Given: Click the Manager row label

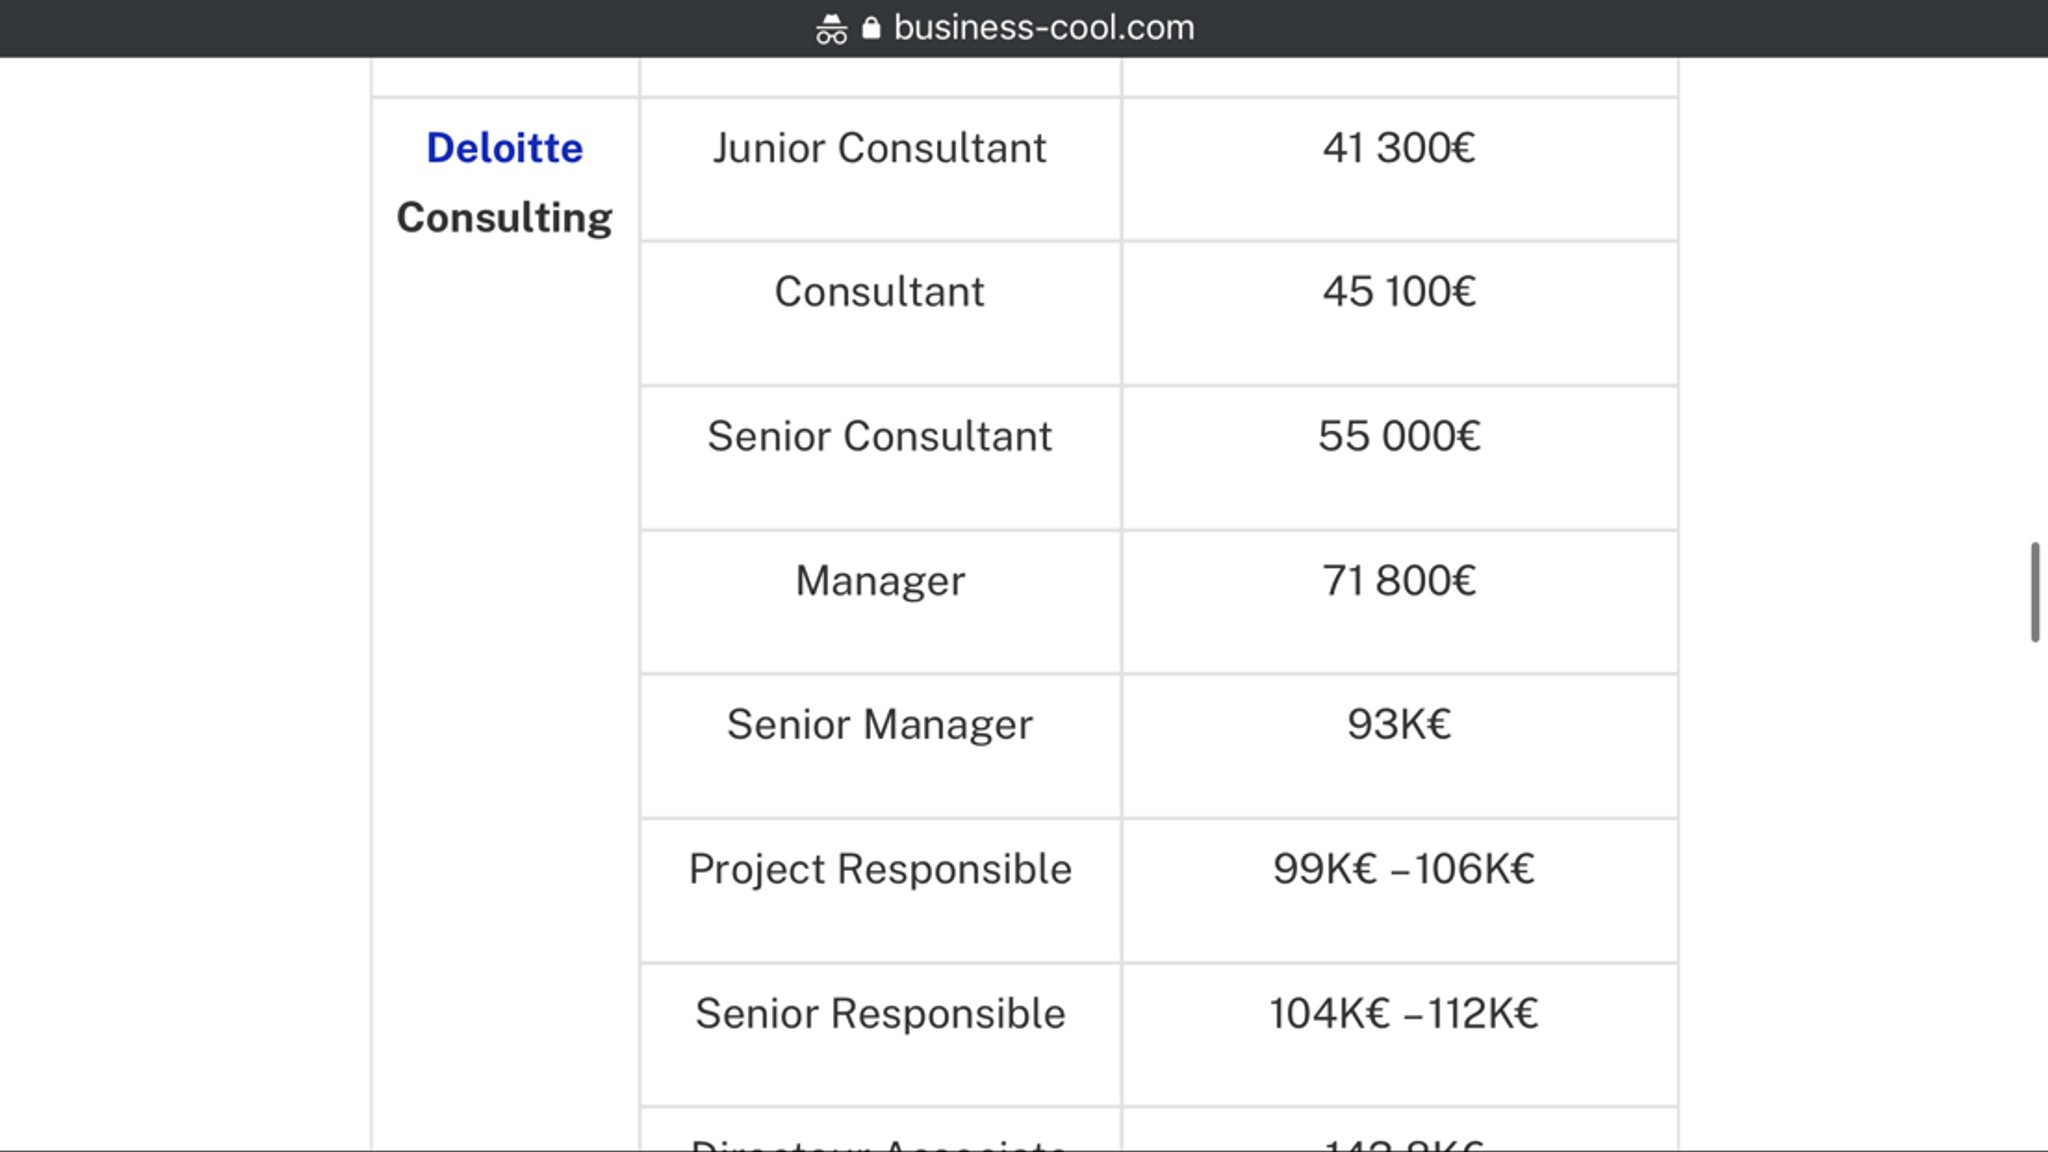Looking at the screenshot, I should tap(880, 581).
